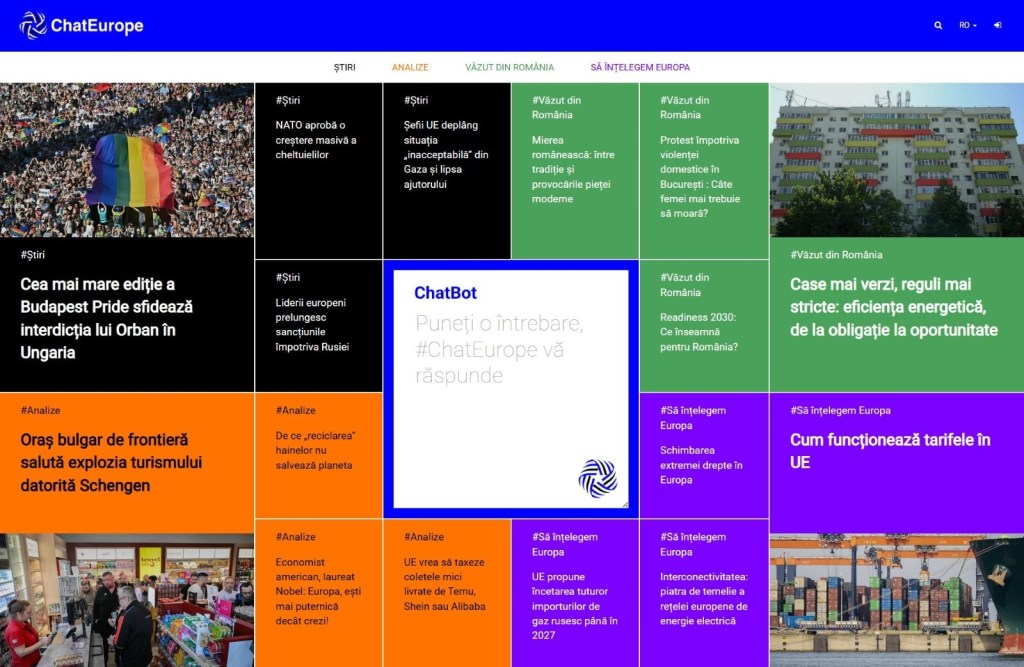Open the Budapest Pride crowd photo
Viewport: 1024px width, 667px height.
pyautogui.click(x=127, y=160)
